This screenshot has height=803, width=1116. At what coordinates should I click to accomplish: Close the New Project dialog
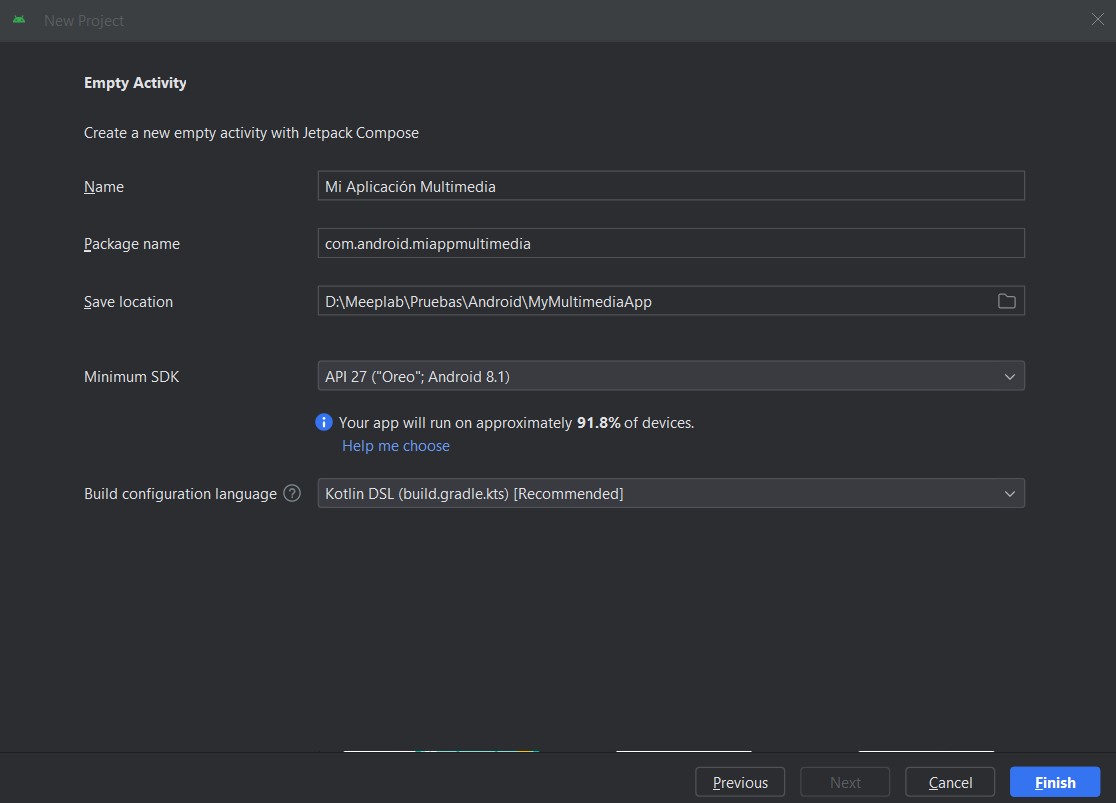[x=1097, y=20]
